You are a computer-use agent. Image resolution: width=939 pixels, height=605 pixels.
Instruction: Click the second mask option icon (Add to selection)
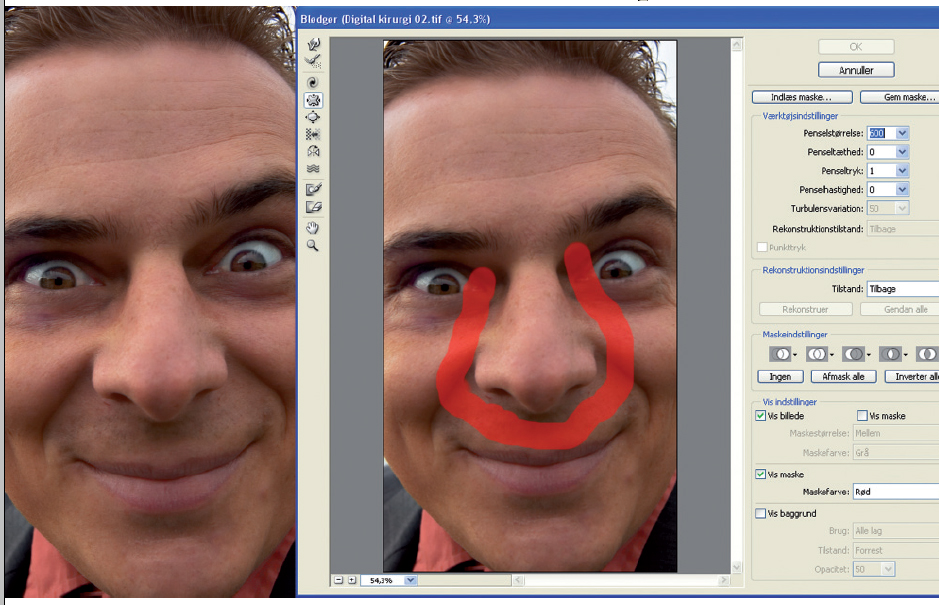tap(817, 354)
